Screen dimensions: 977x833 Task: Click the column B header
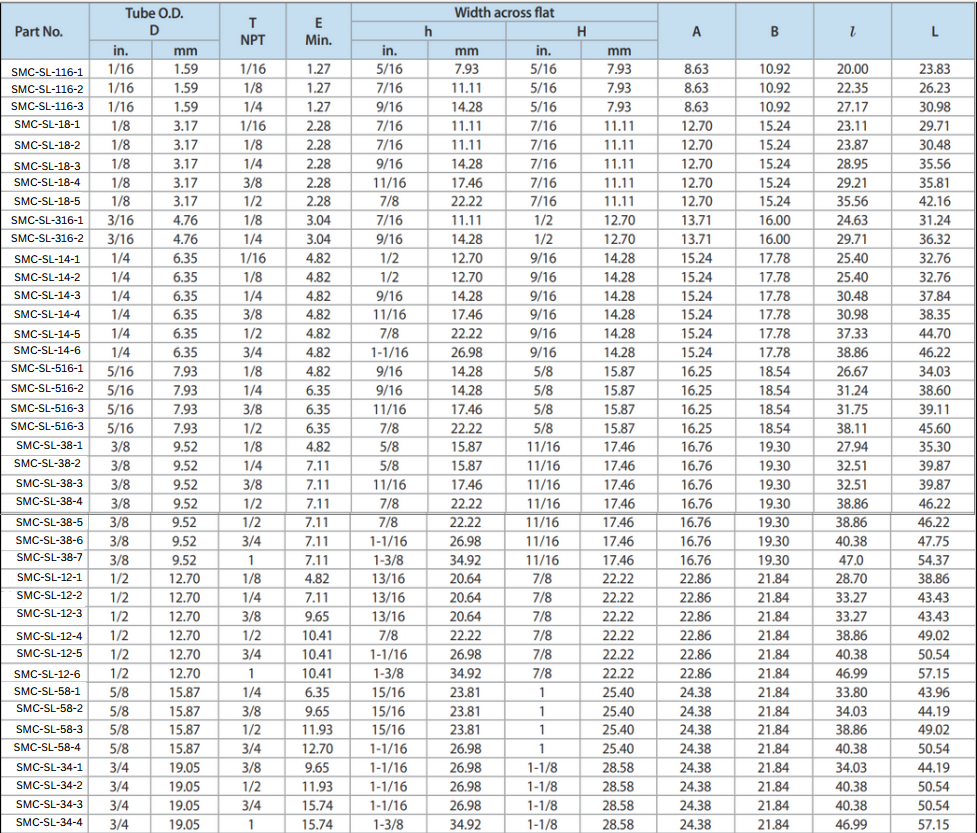(x=774, y=31)
